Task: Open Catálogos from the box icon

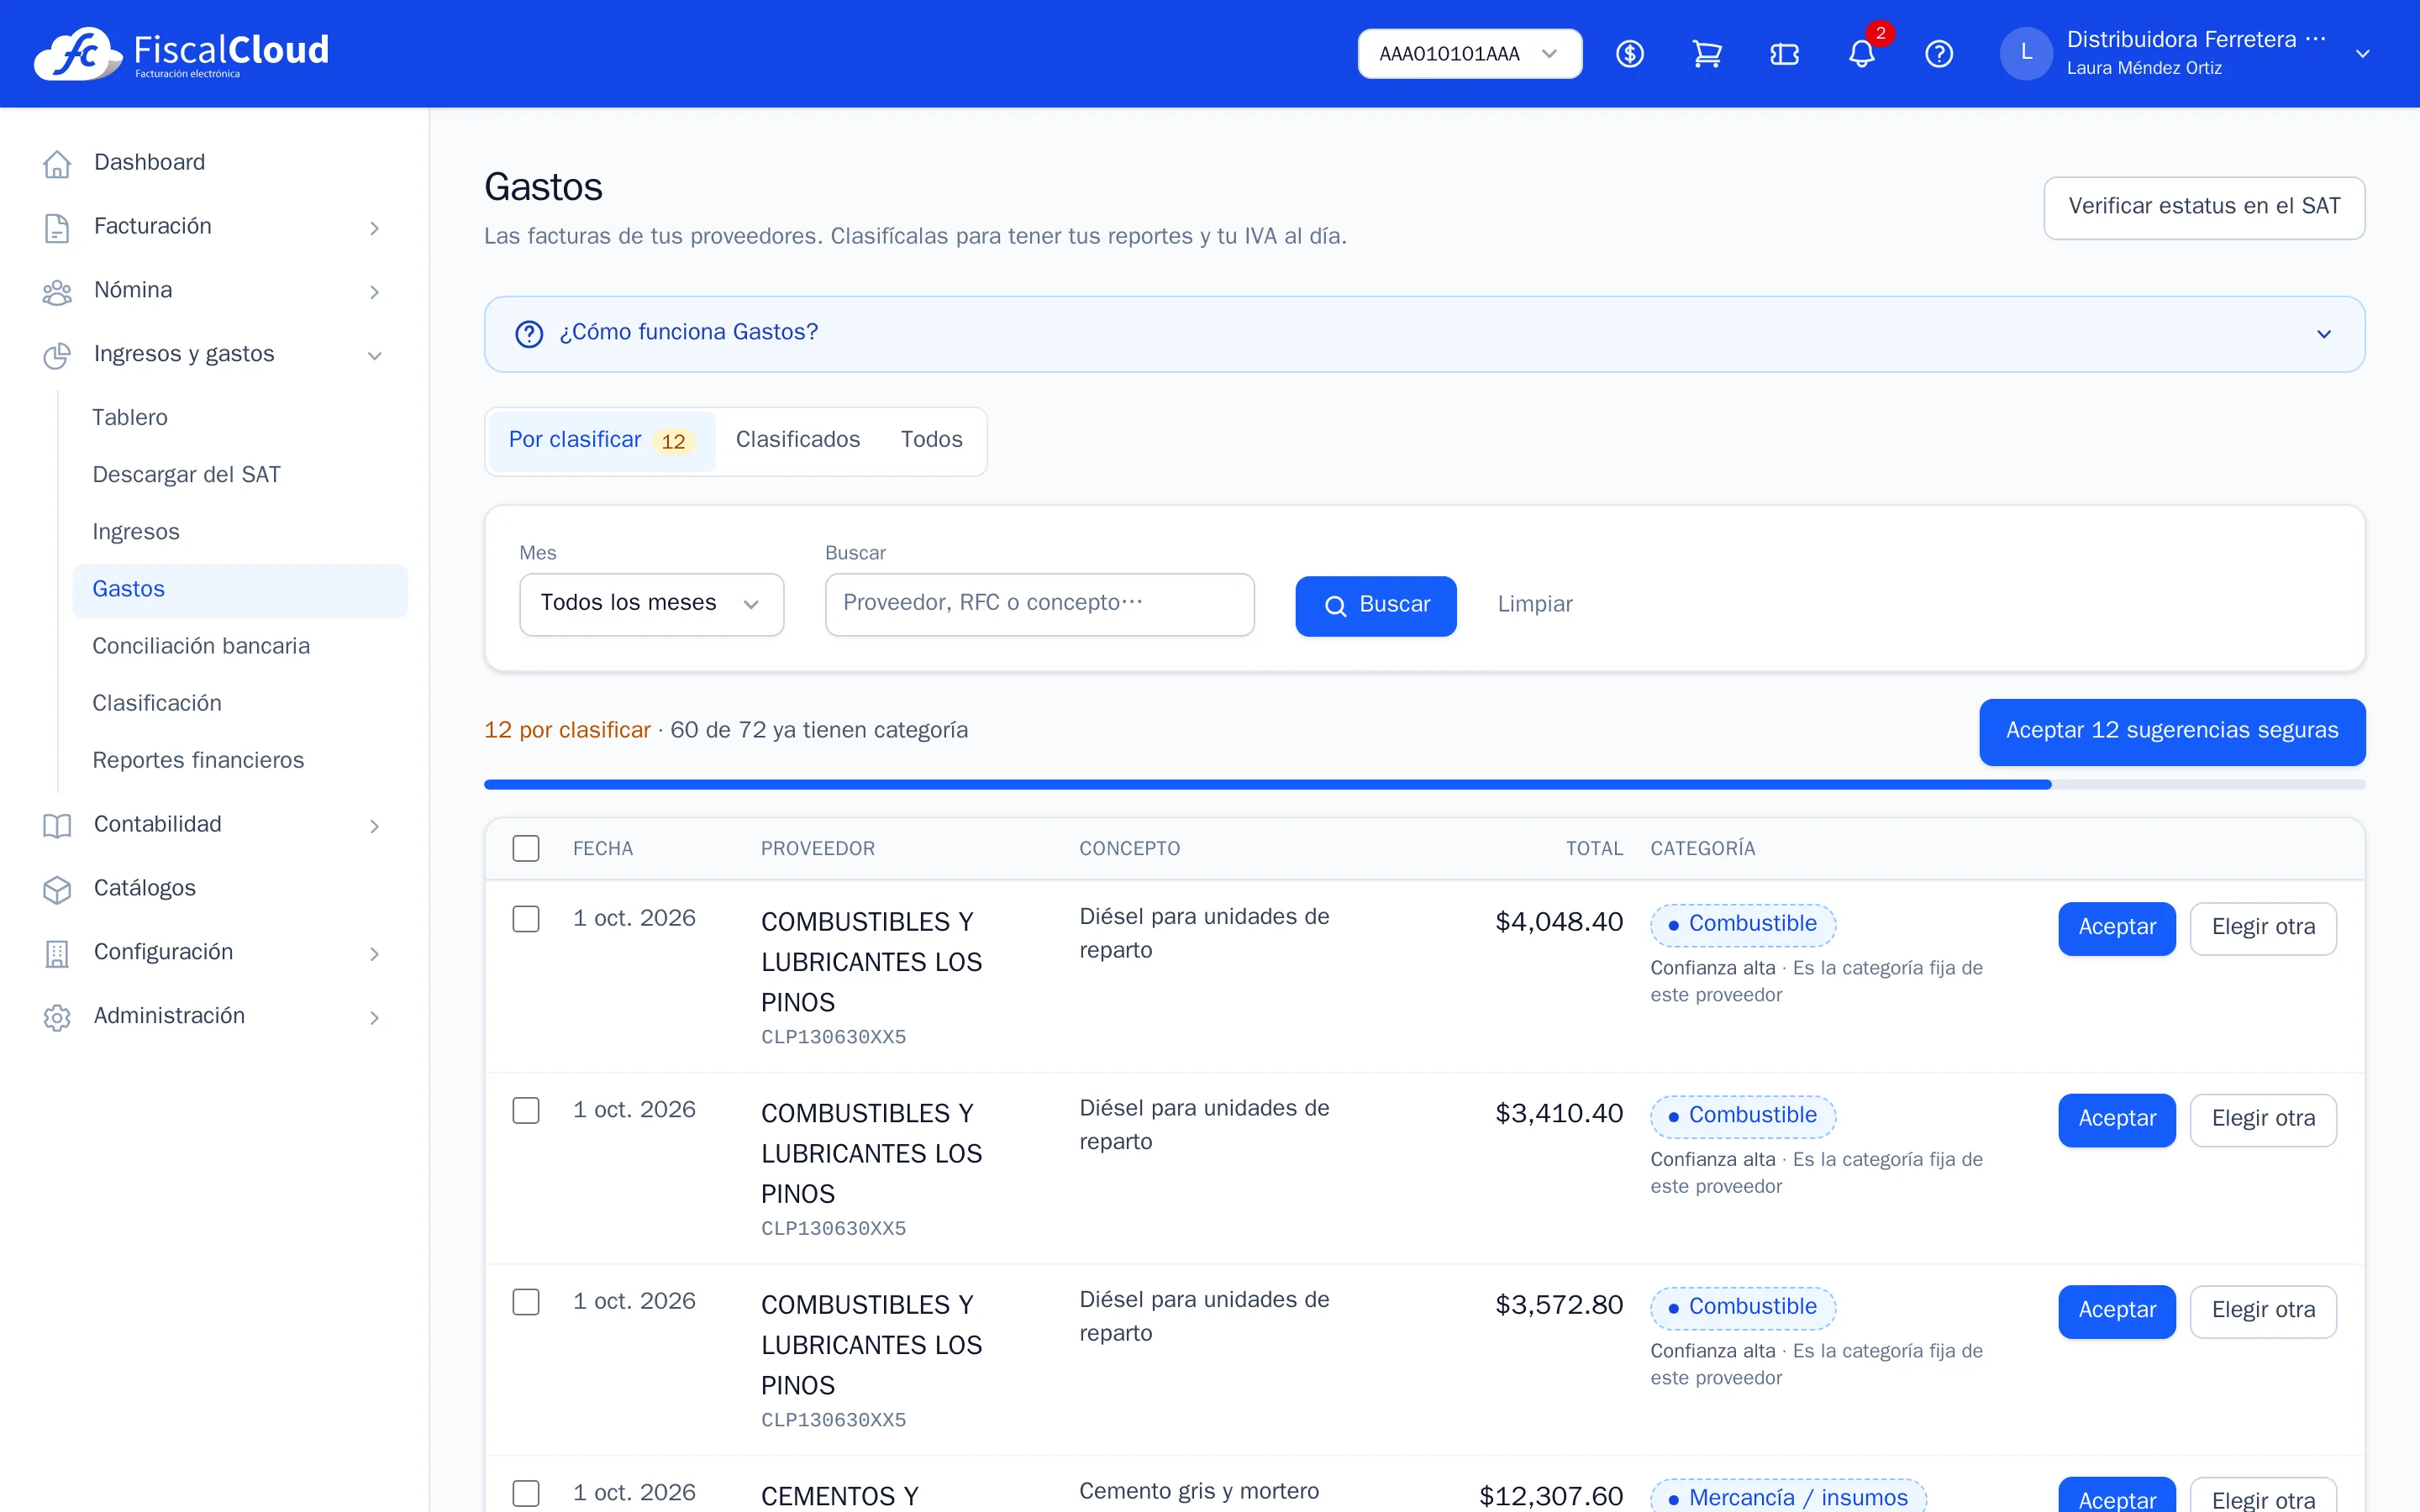Action: pos(57,889)
